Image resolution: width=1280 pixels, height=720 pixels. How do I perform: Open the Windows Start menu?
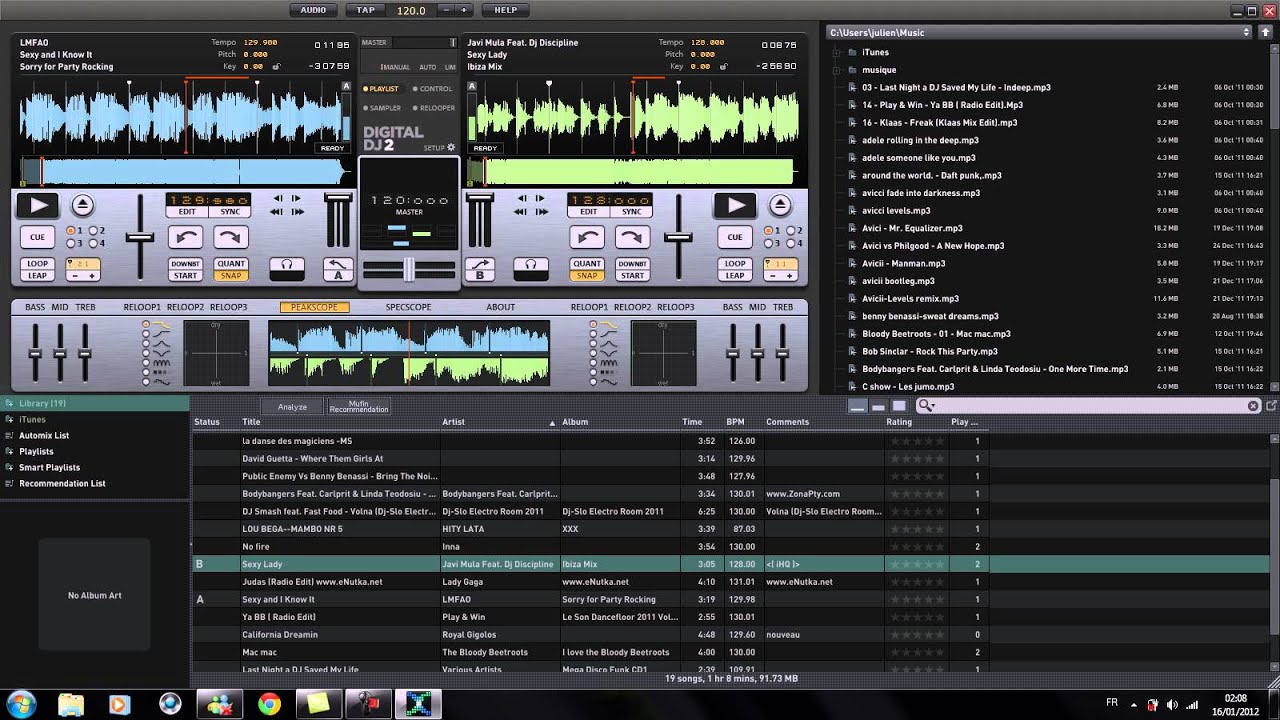coord(21,703)
